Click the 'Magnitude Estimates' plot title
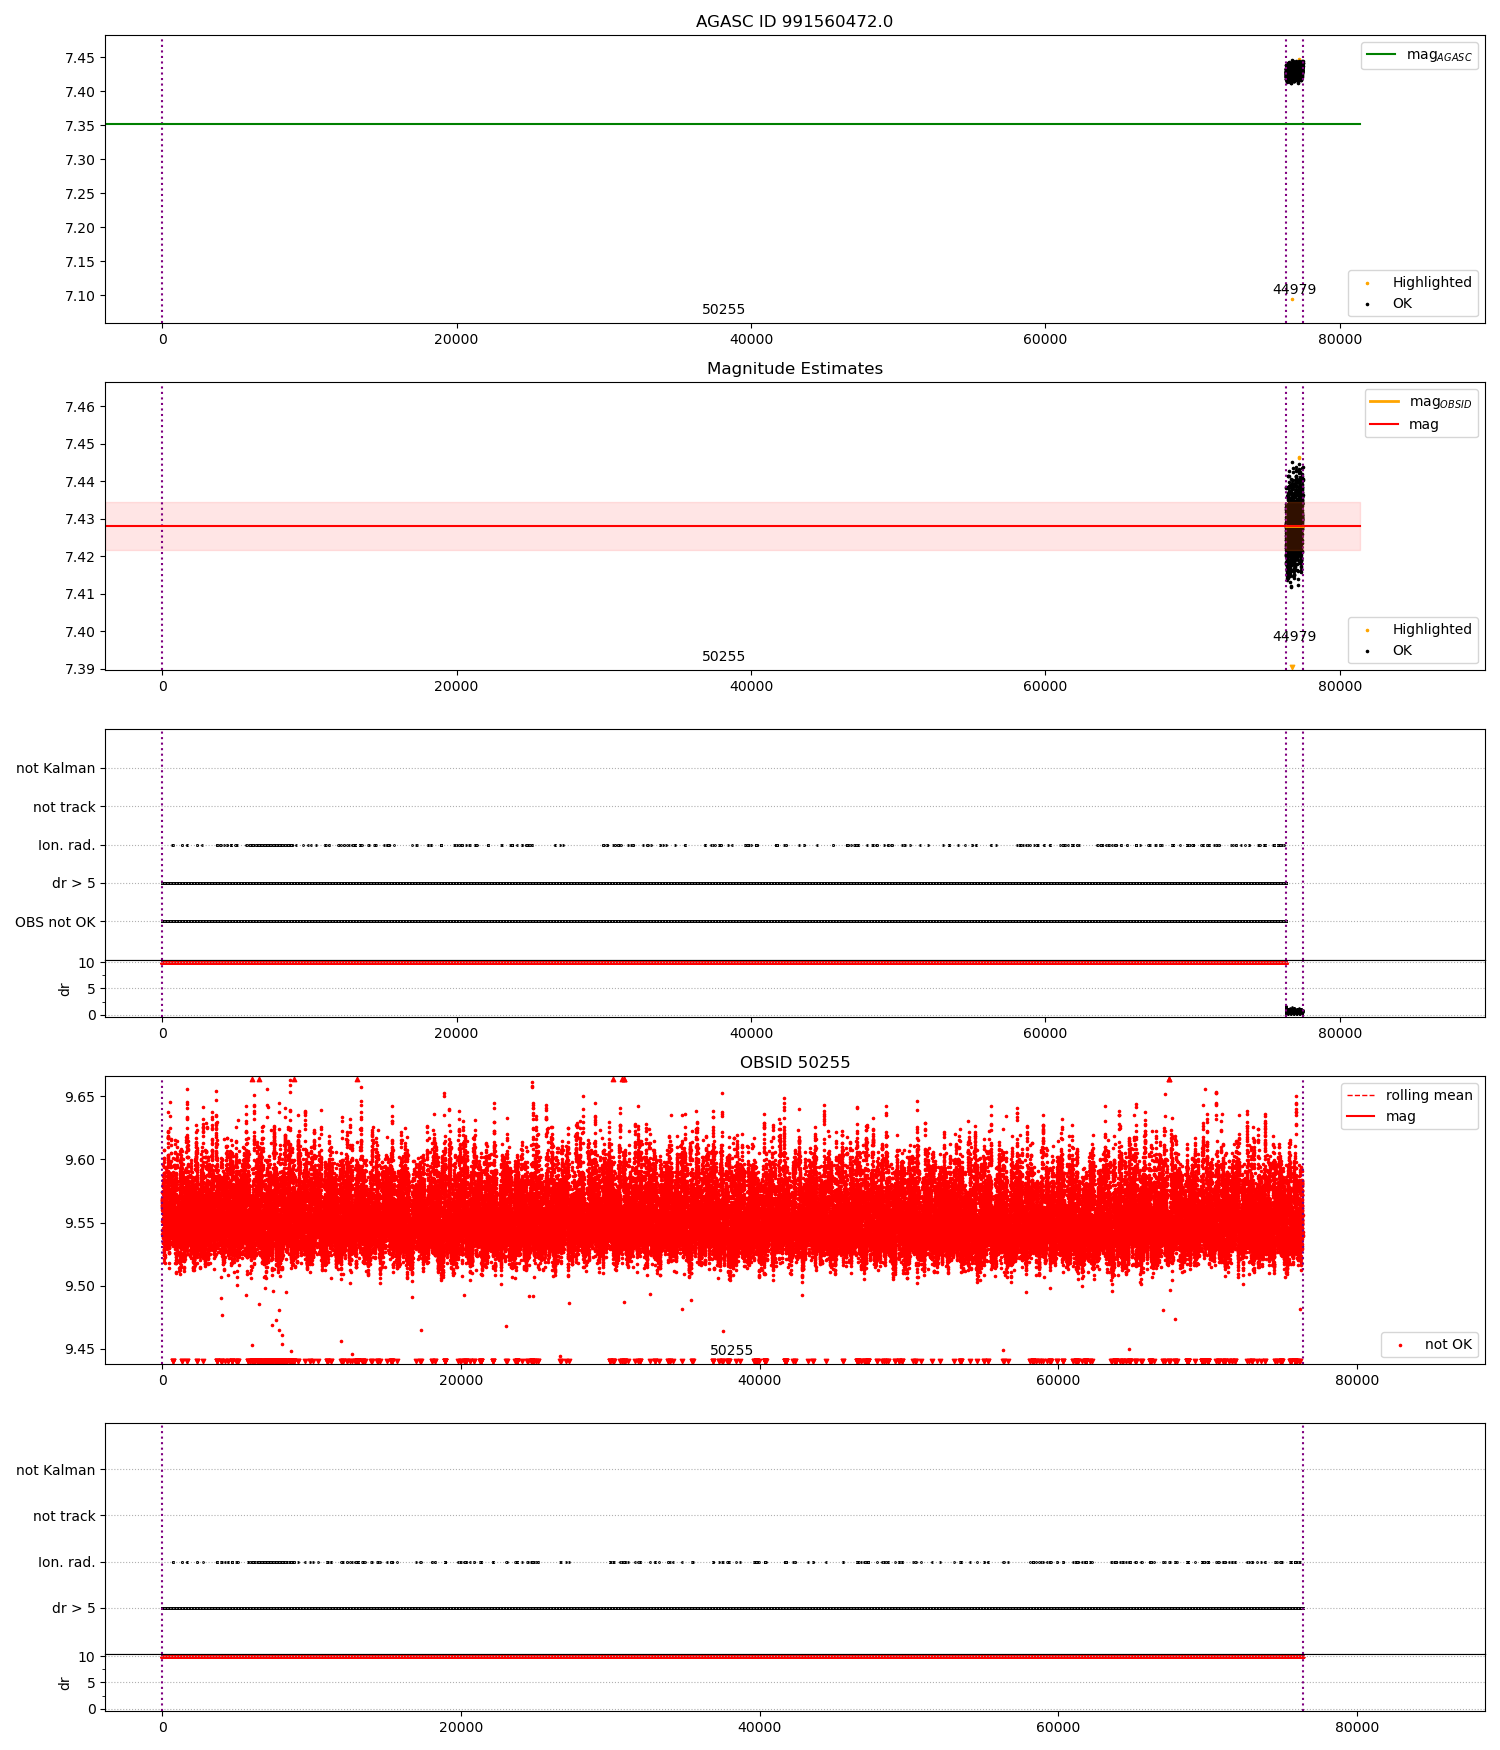1500x1750 pixels. [794, 369]
